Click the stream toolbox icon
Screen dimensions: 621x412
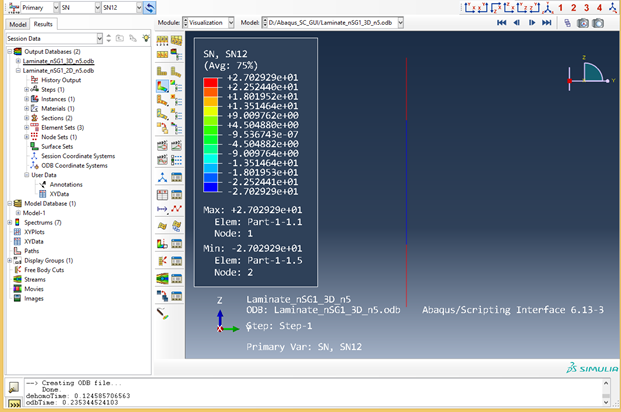162,278
